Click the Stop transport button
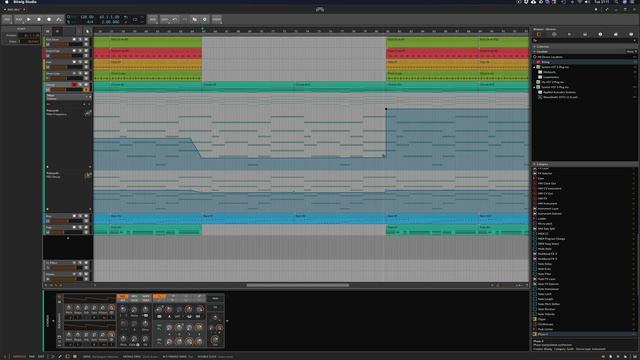 click(x=39, y=19)
